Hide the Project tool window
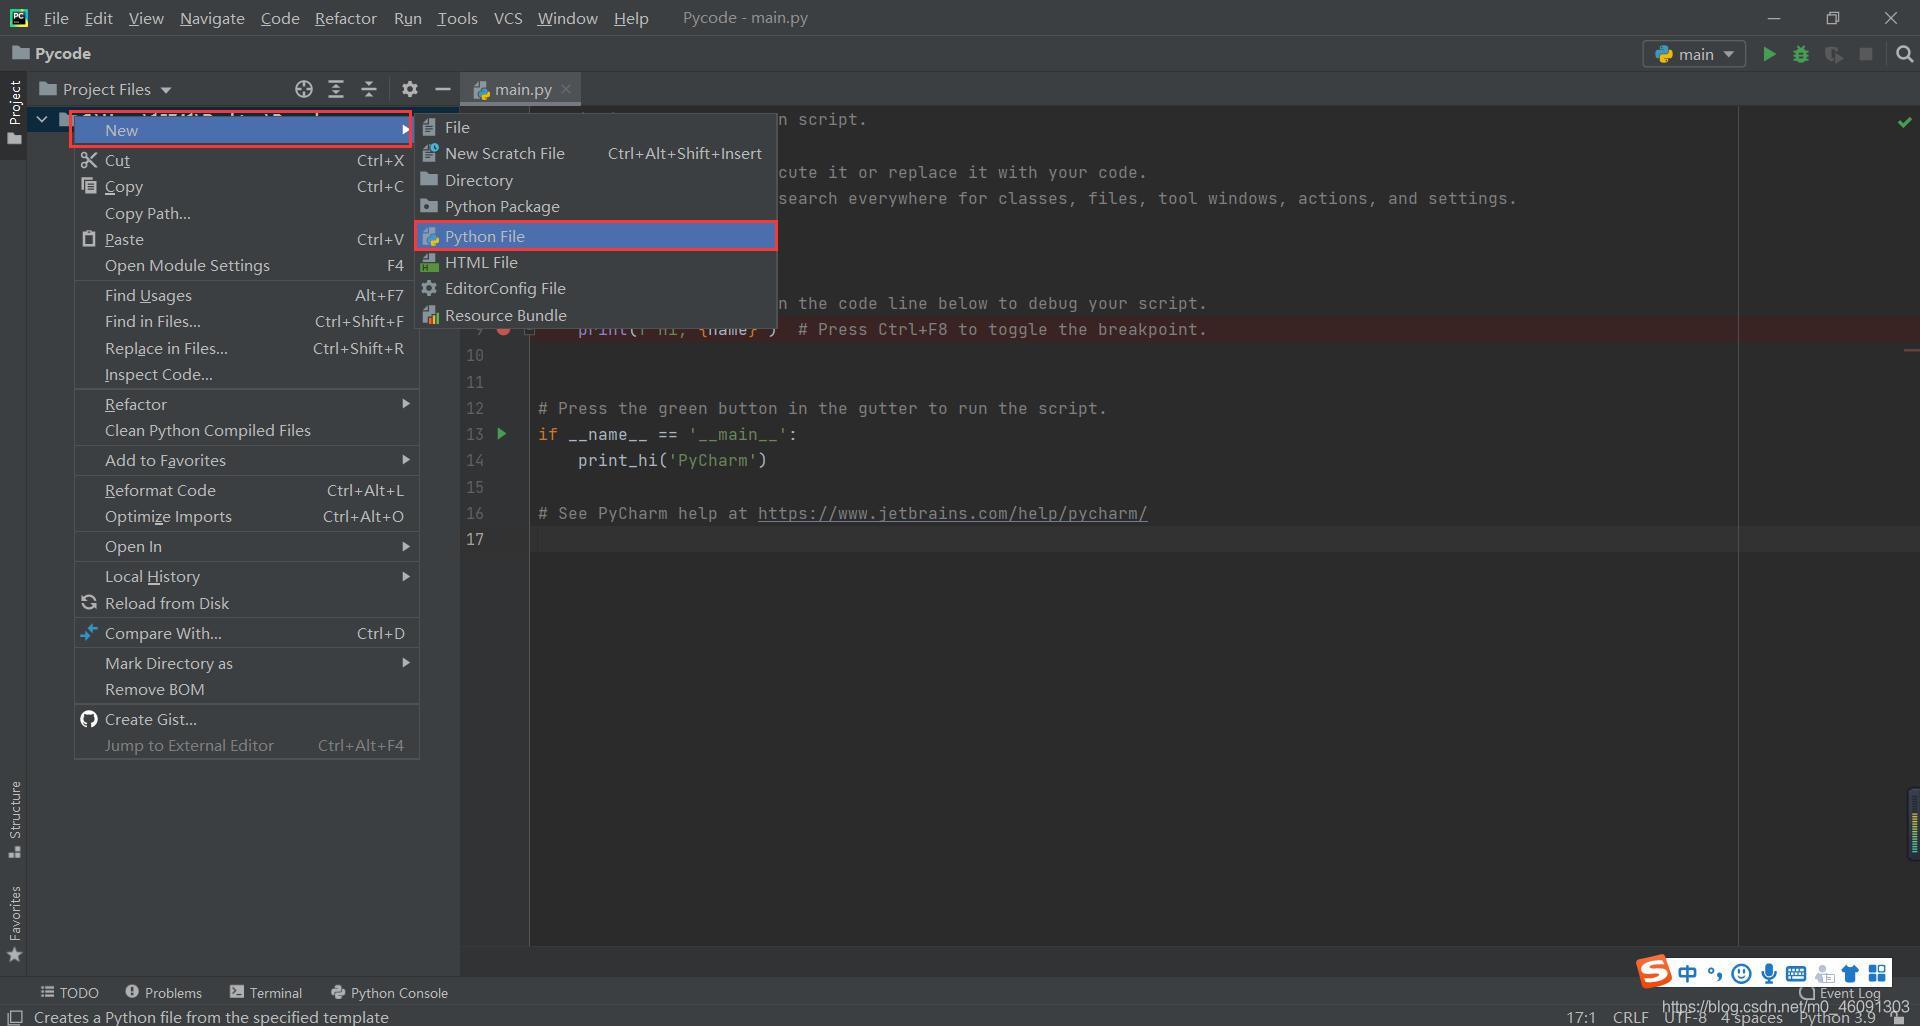Viewport: 1920px width, 1026px height. pyautogui.click(x=442, y=89)
